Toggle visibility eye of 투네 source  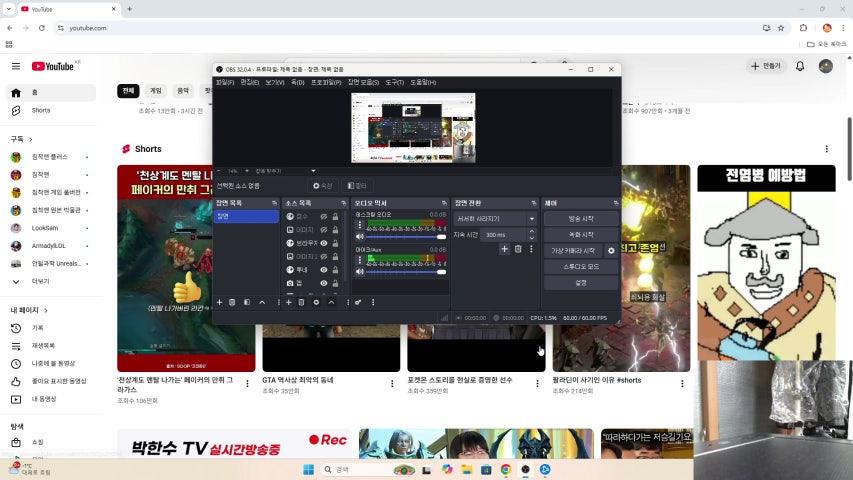pyautogui.click(x=324, y=270)
